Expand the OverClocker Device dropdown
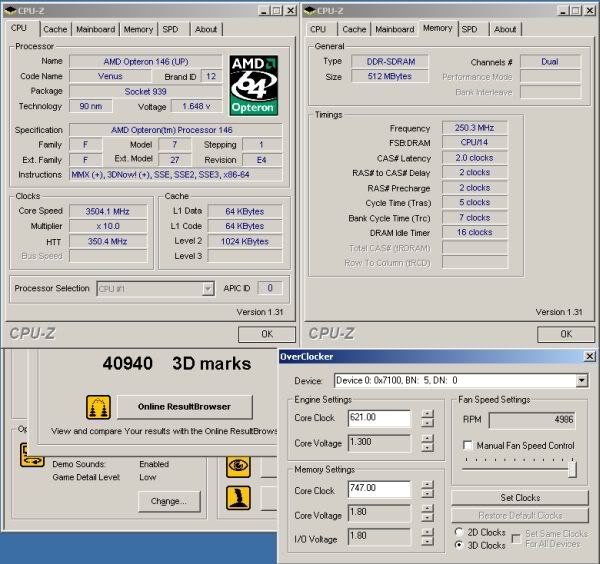This screenshot has width=600, height=564. (x=582, y=380)
